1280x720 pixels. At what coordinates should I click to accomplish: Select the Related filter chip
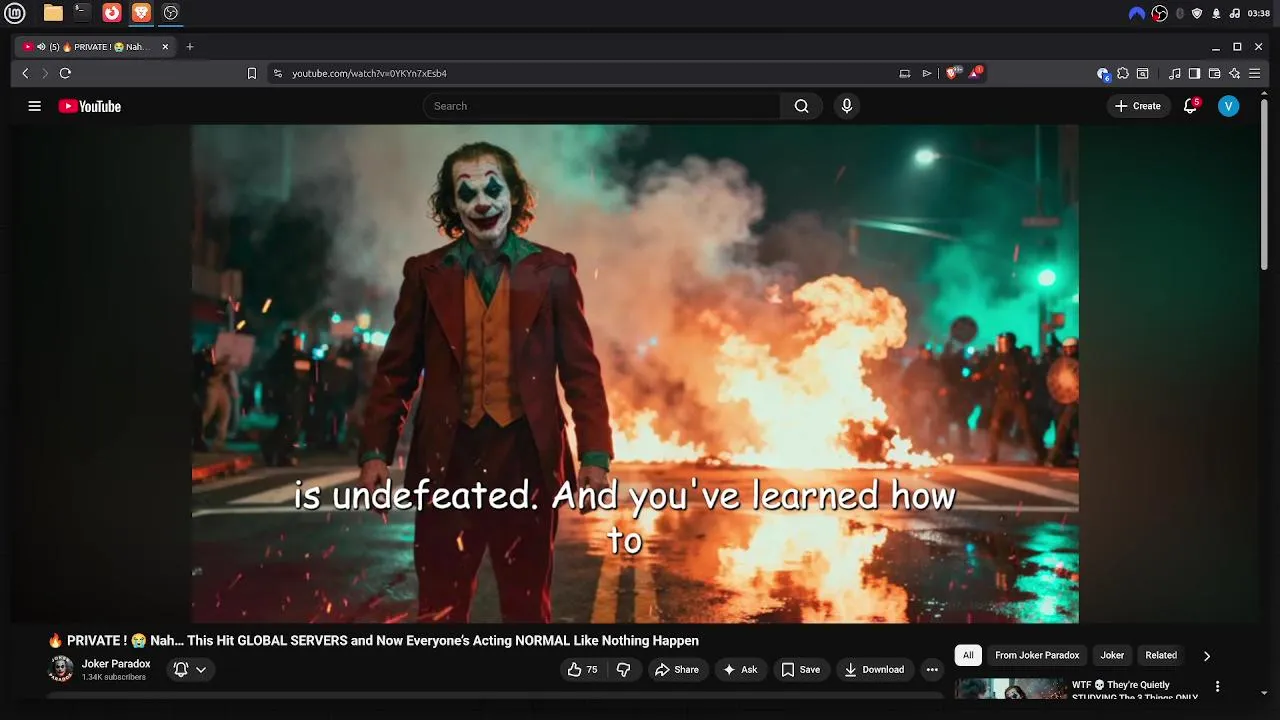(1161, 655)
